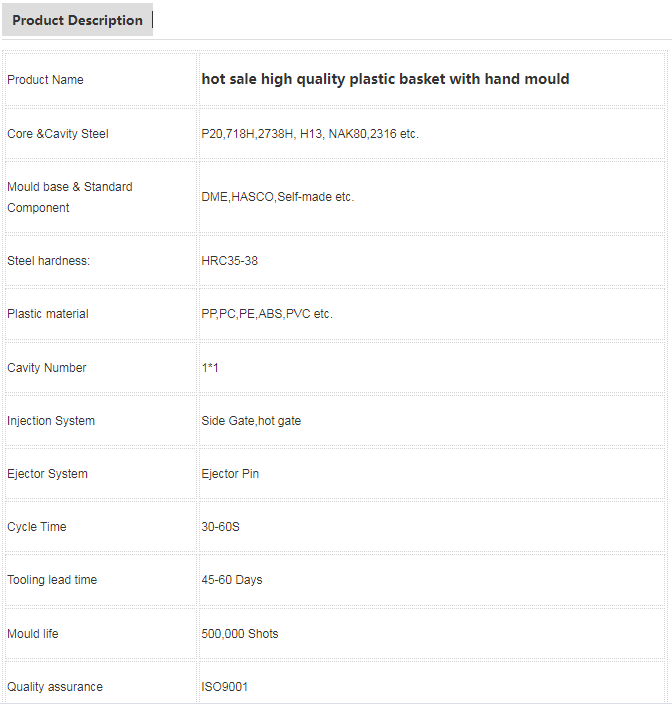Select the 30-60S cycle time value
Viewport: 672px width, 706px height.
pyautogui.click(x=220, y=527)
